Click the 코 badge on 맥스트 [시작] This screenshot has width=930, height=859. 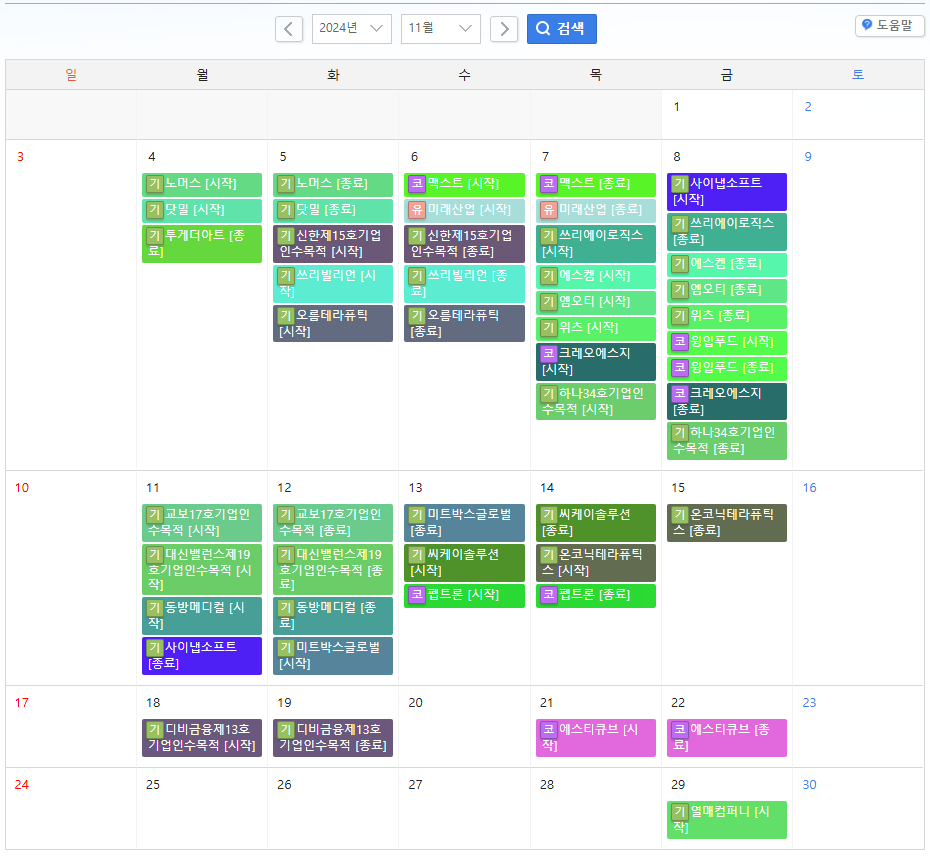point(418,183)
